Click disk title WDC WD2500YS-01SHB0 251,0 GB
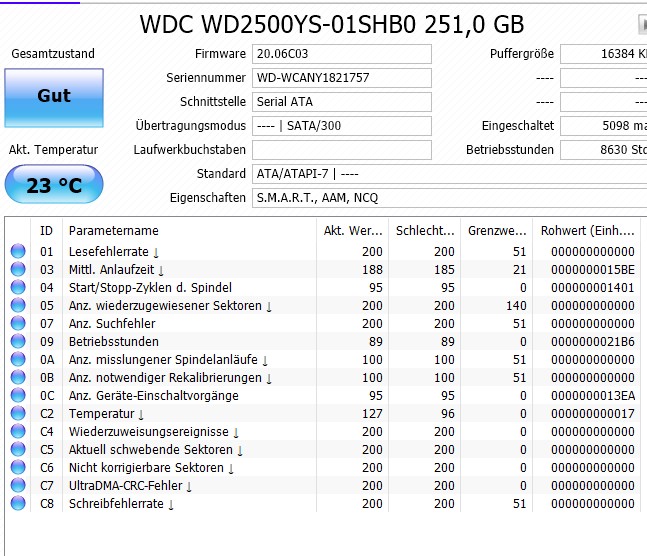 332,24
